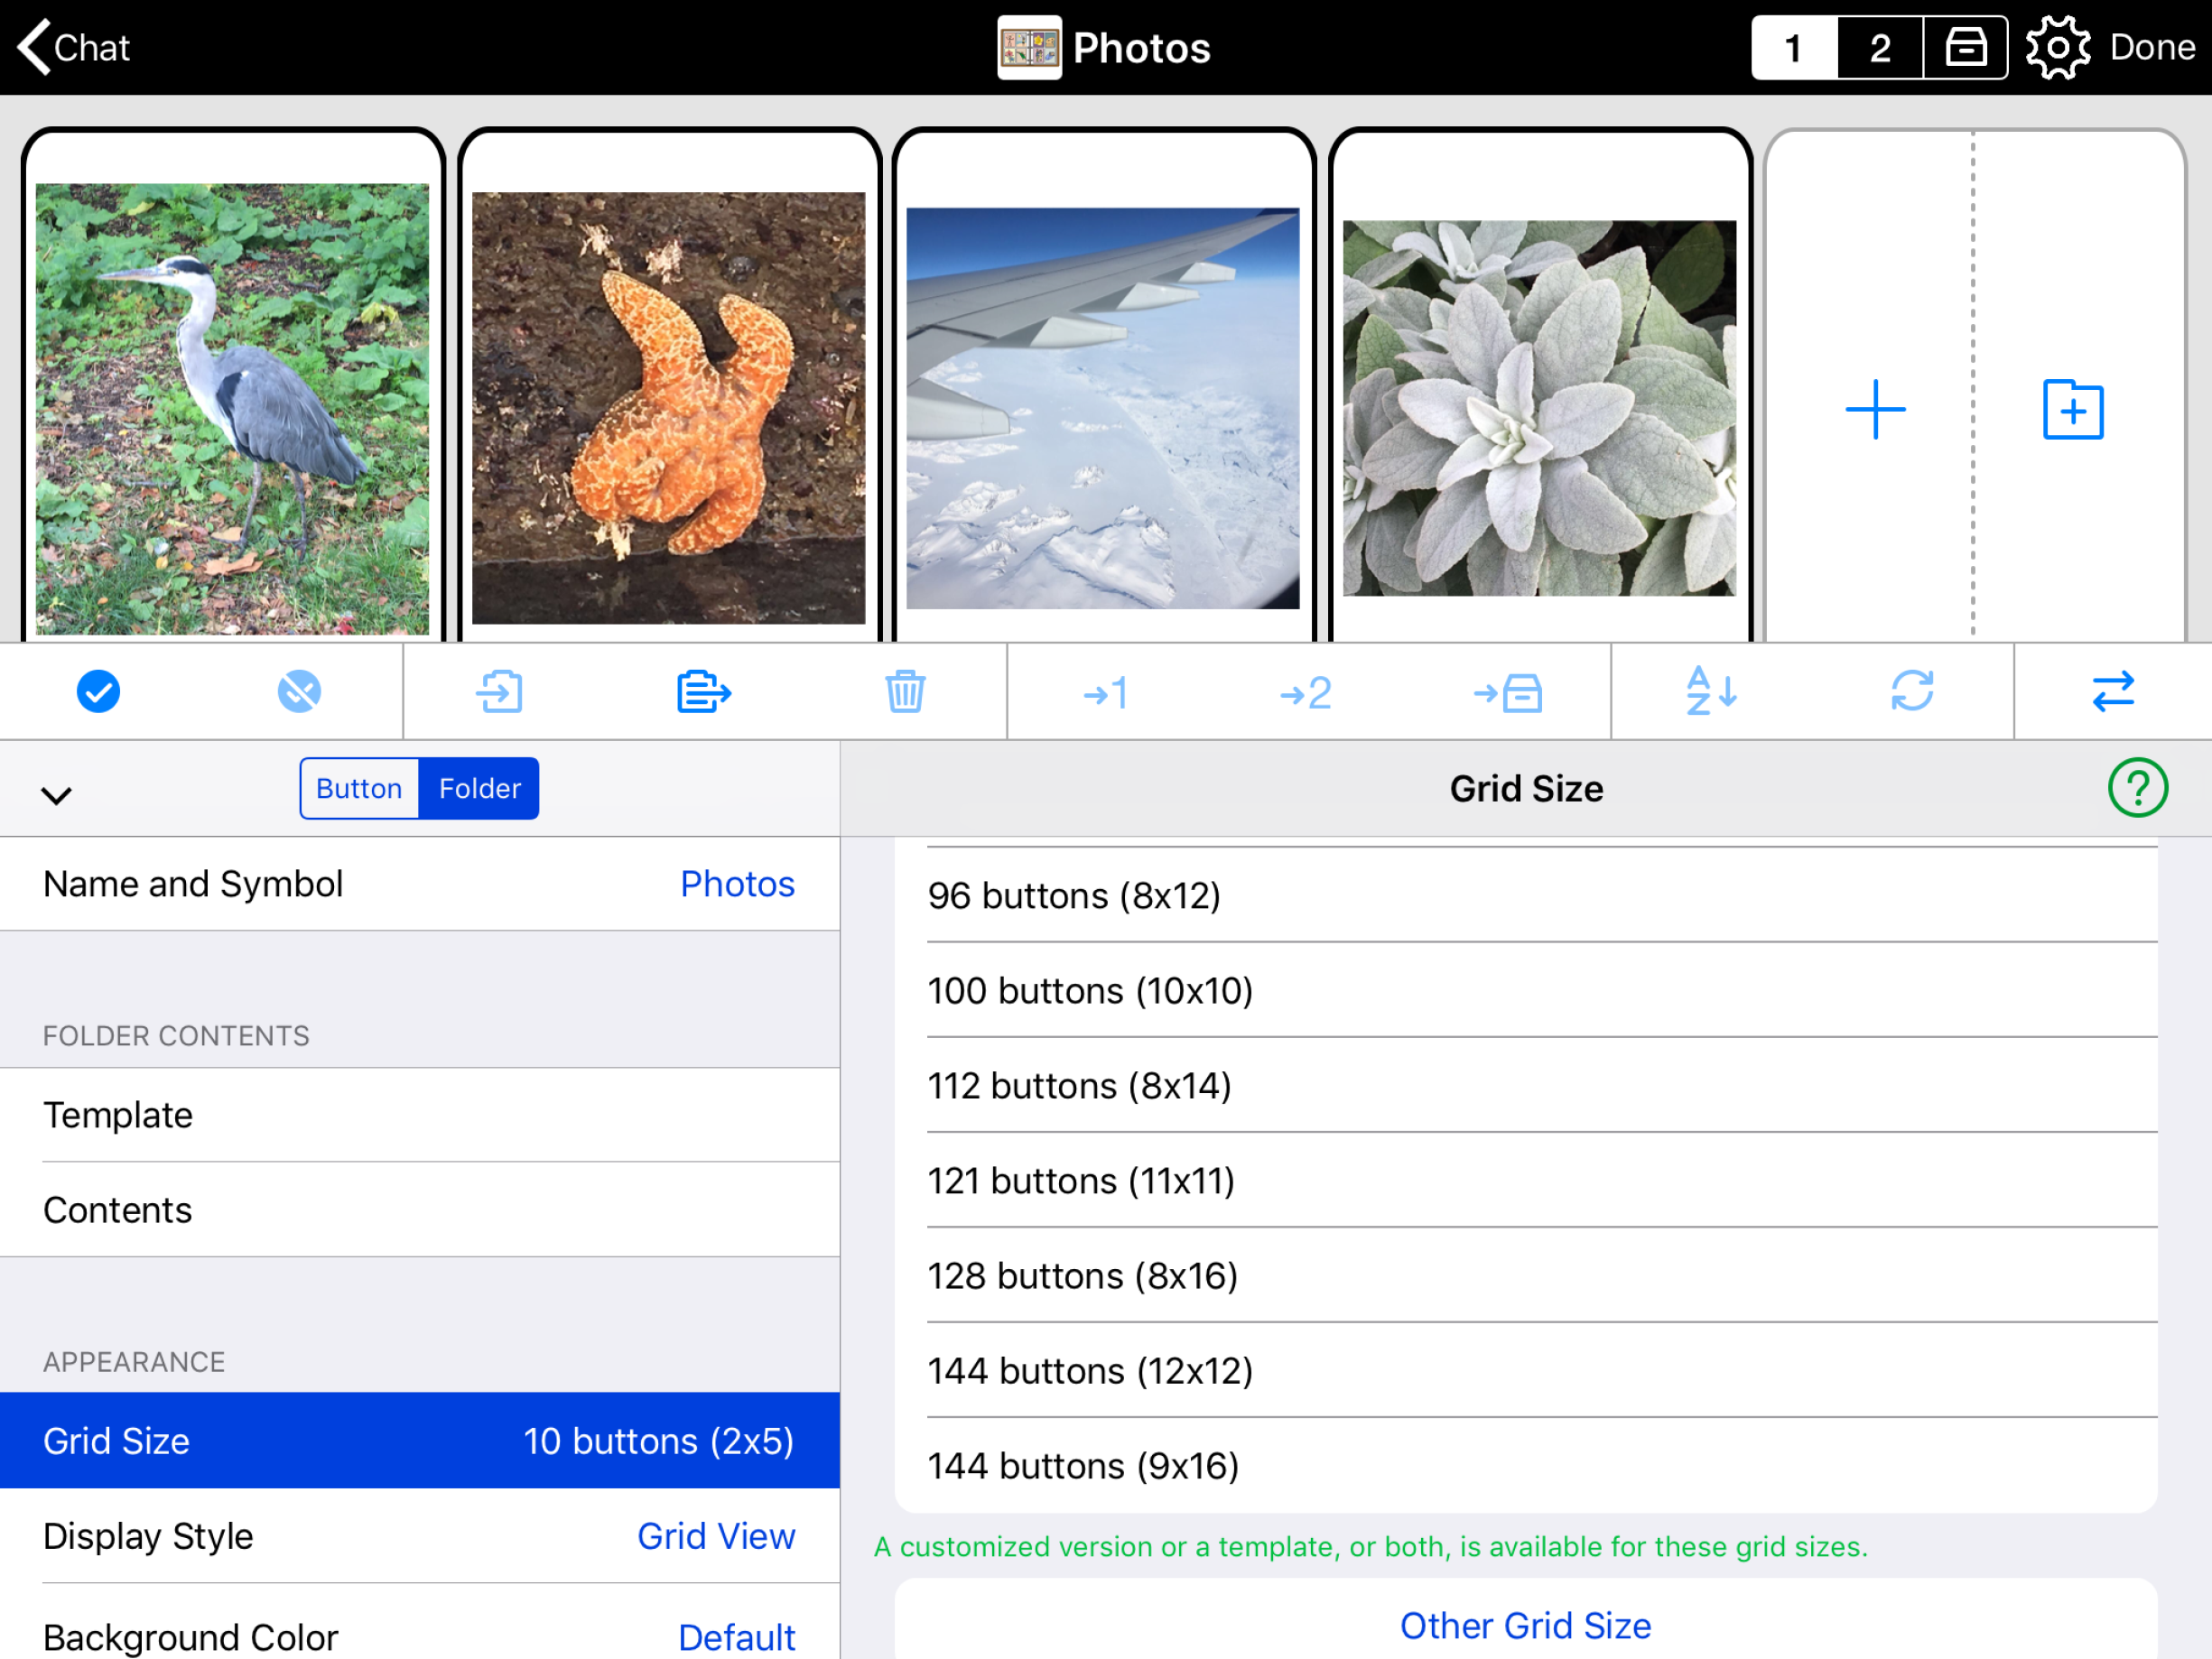Screen dimensions: 2212x1659
Task: Open the Display Style Grid View options
Action: click(716, 1535)
